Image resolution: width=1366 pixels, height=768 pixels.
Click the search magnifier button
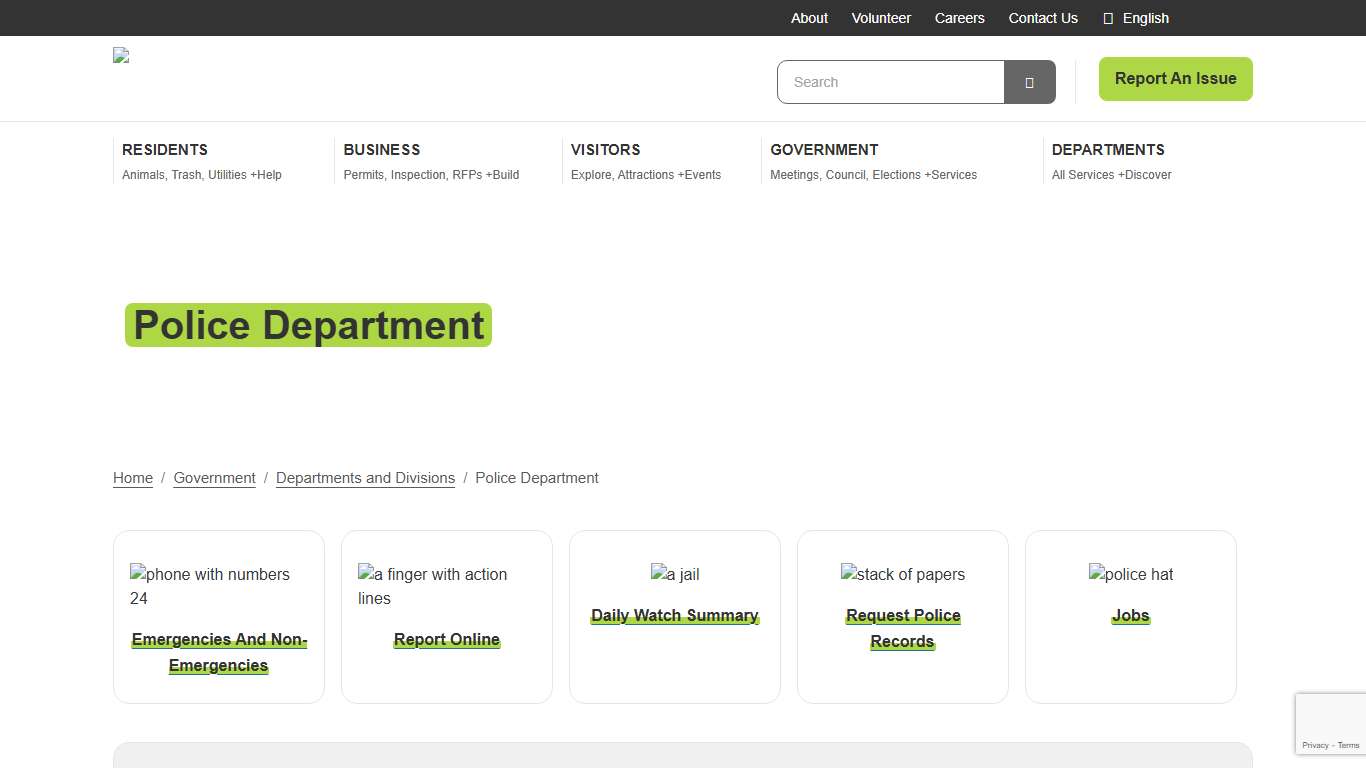[x=1029, y=82]
